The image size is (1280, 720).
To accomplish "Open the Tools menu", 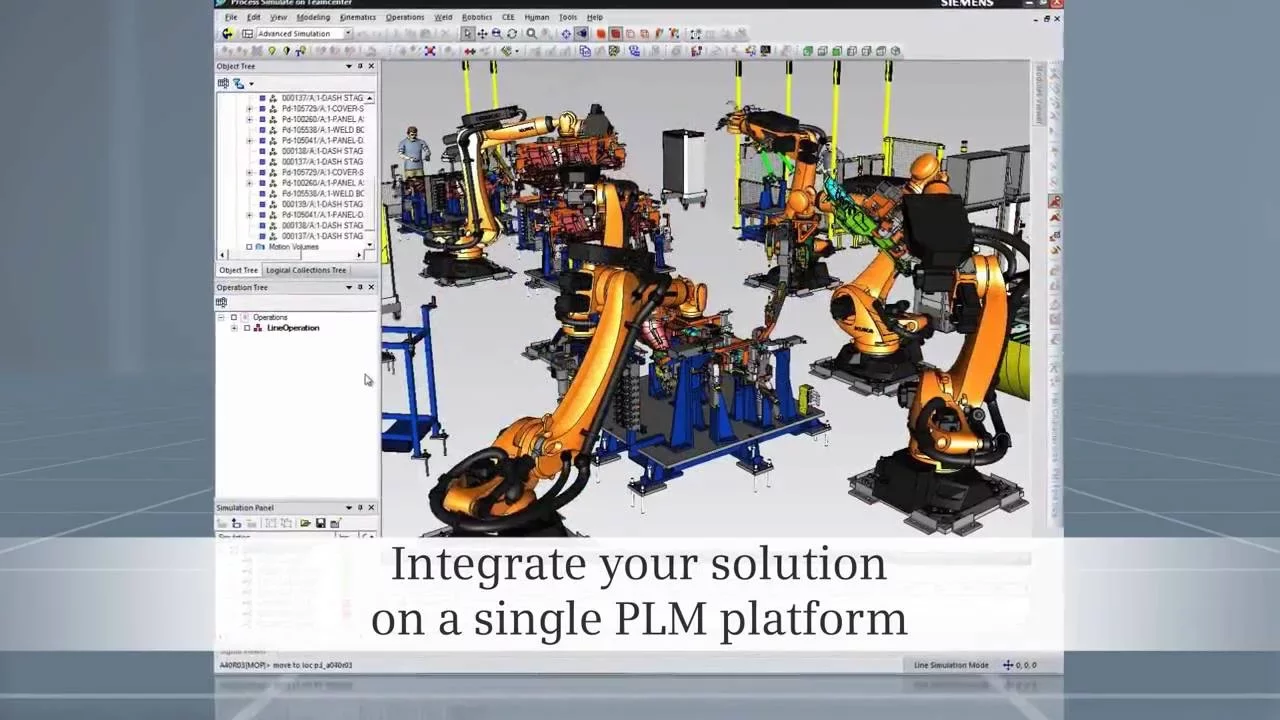I will pos(568,17).
